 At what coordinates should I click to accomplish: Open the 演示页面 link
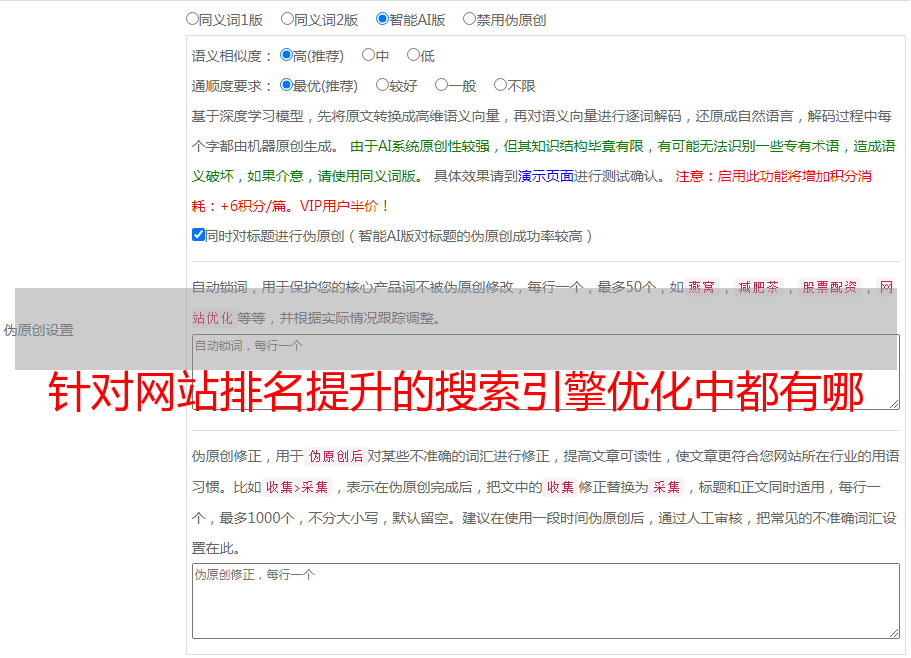pos(545,176)
